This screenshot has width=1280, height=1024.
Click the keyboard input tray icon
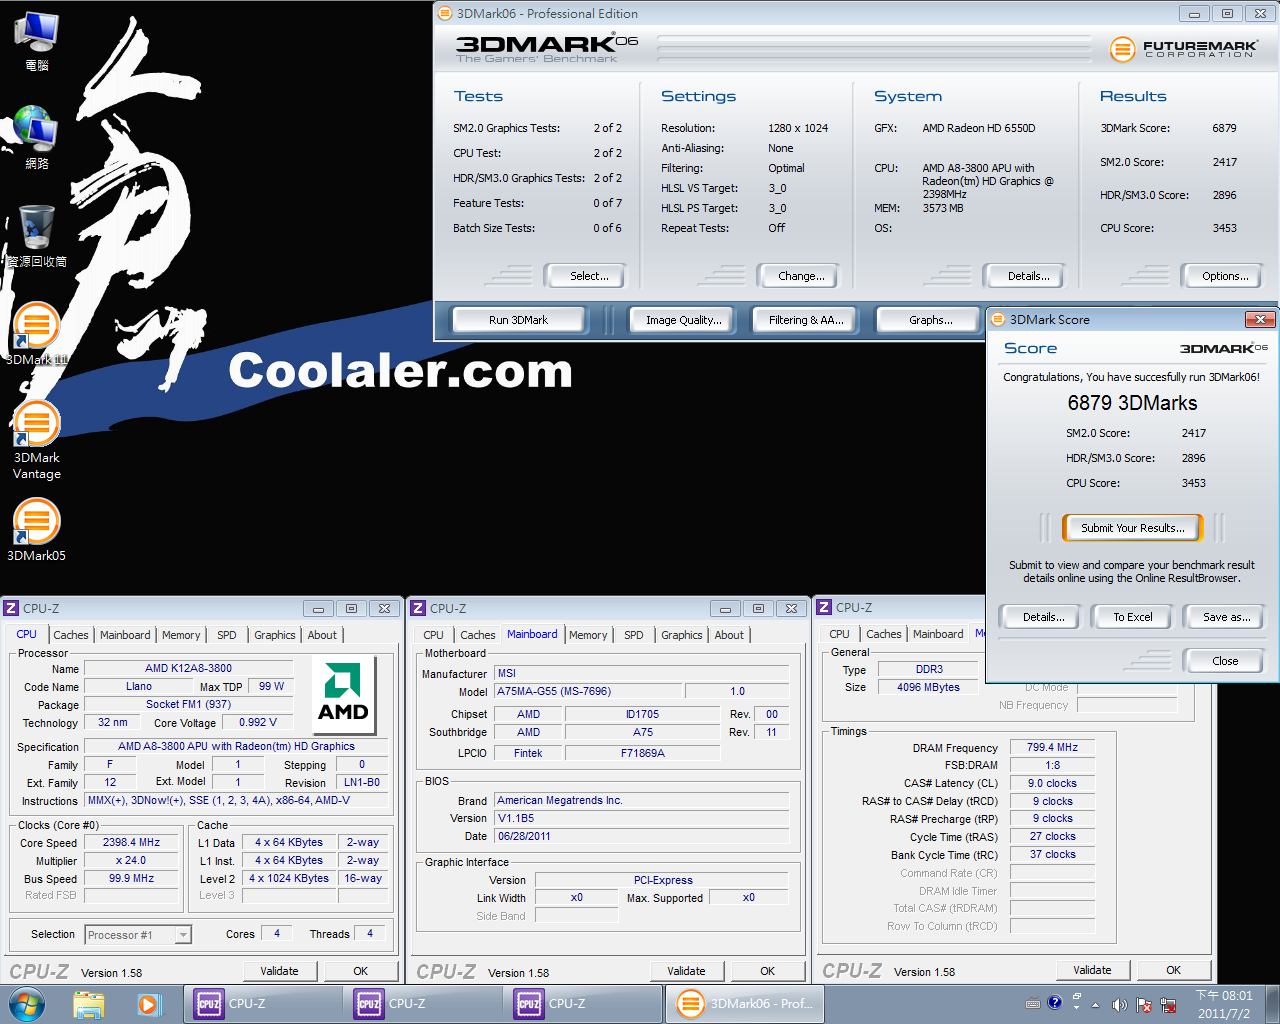pyautogui.click(x=1033, y=1004)
